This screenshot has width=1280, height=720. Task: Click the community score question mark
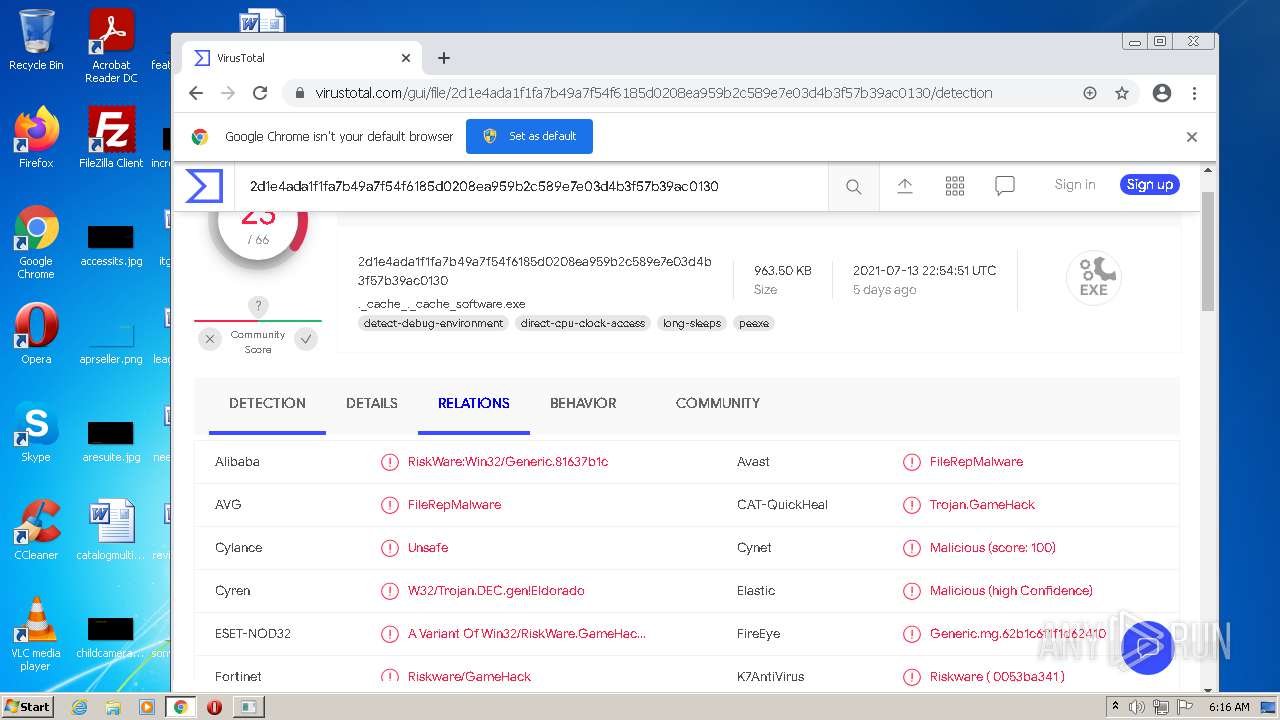258,306
